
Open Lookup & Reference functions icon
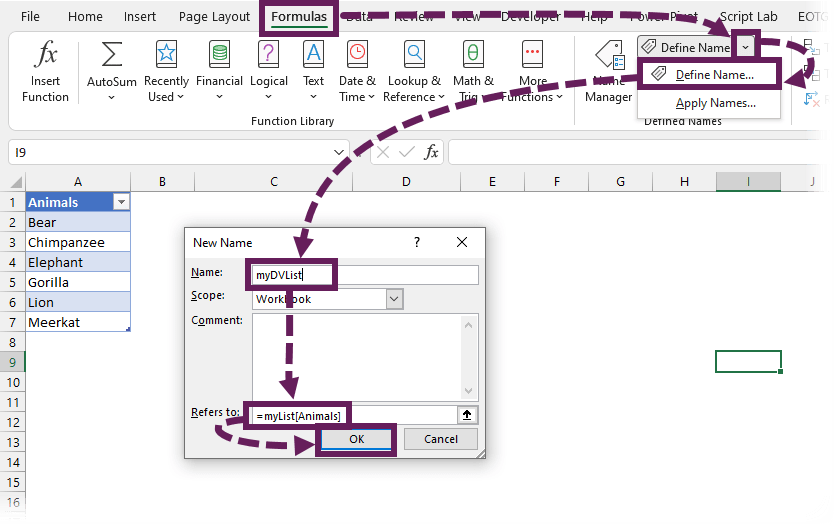[414, 54]
